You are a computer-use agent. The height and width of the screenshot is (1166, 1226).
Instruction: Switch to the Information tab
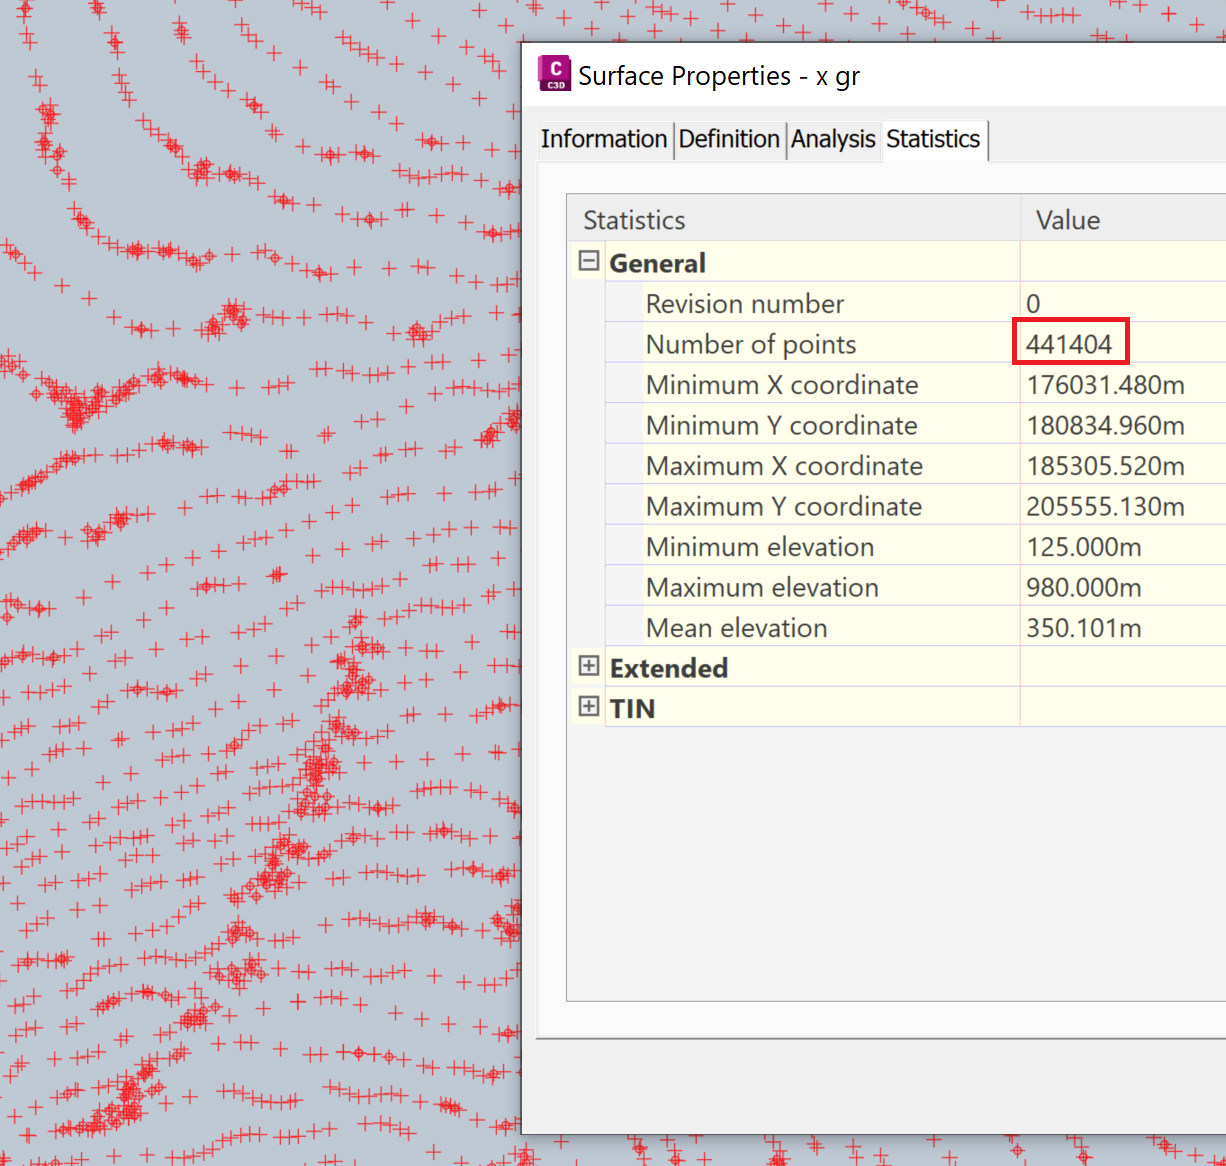pos(604,139)
